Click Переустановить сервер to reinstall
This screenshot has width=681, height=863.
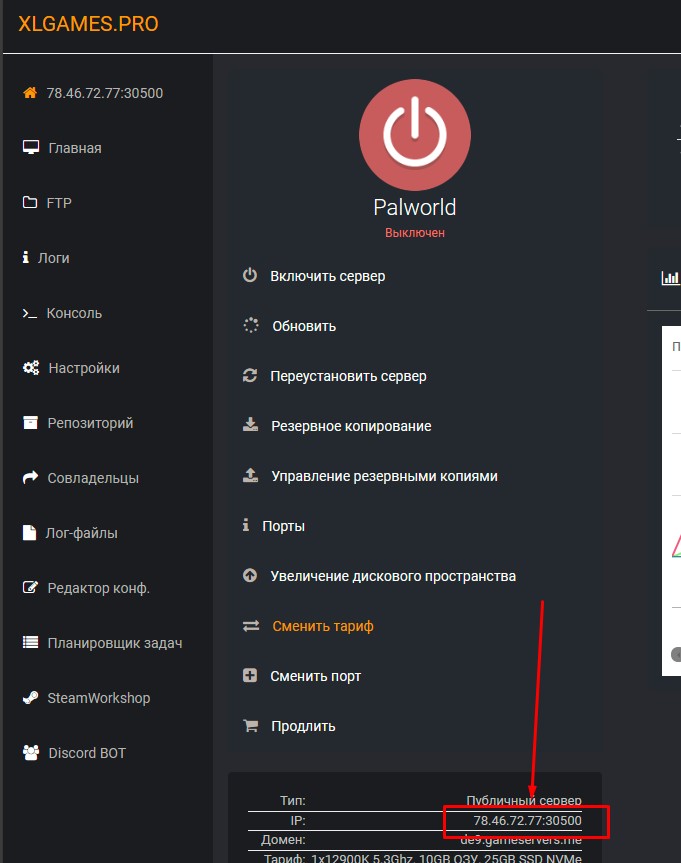click(350, 375)
